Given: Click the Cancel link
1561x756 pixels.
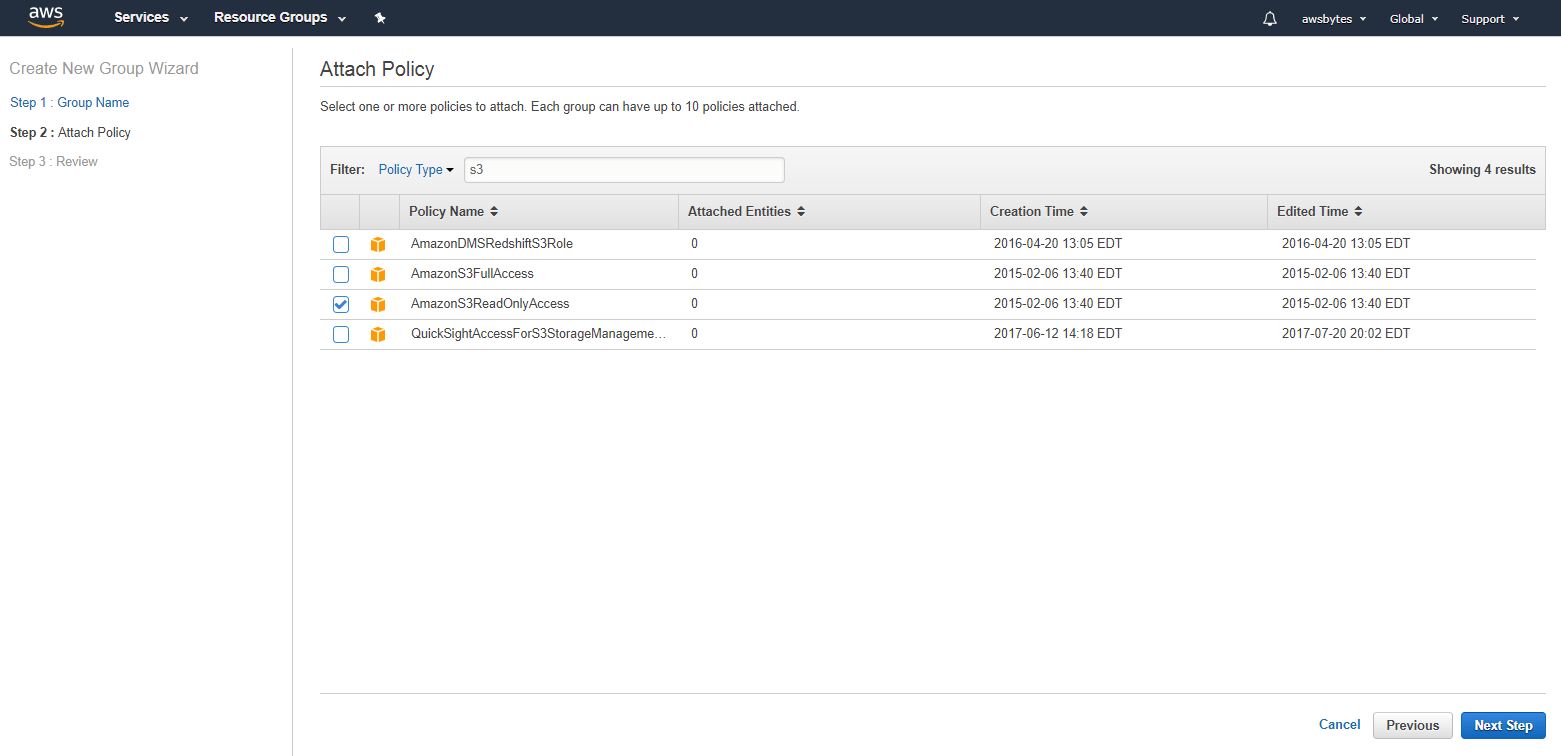Looking at the screenshot, I should pos(1340,725).
